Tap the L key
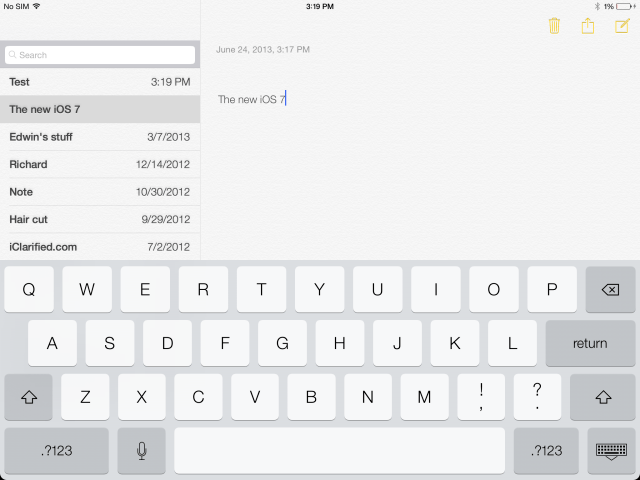Viewport: 640px width, 480px height. 512,343
